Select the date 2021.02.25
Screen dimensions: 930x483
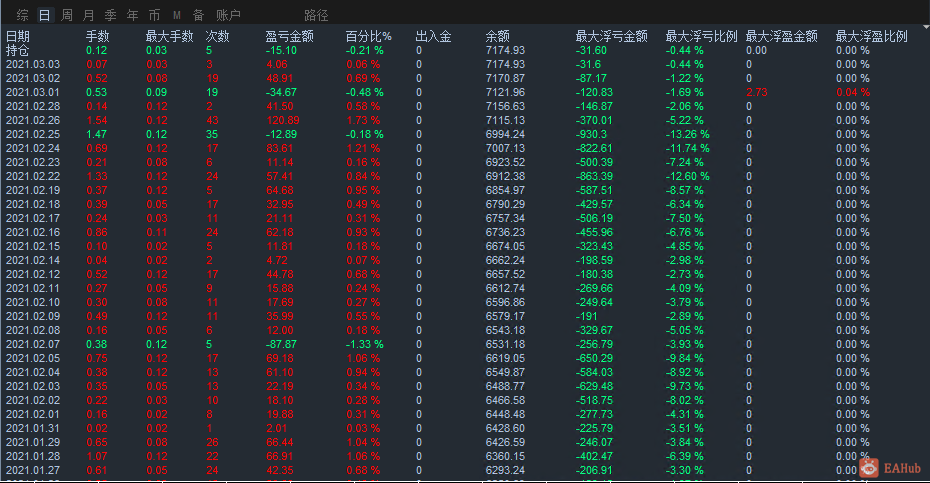[x=33, y=134]
